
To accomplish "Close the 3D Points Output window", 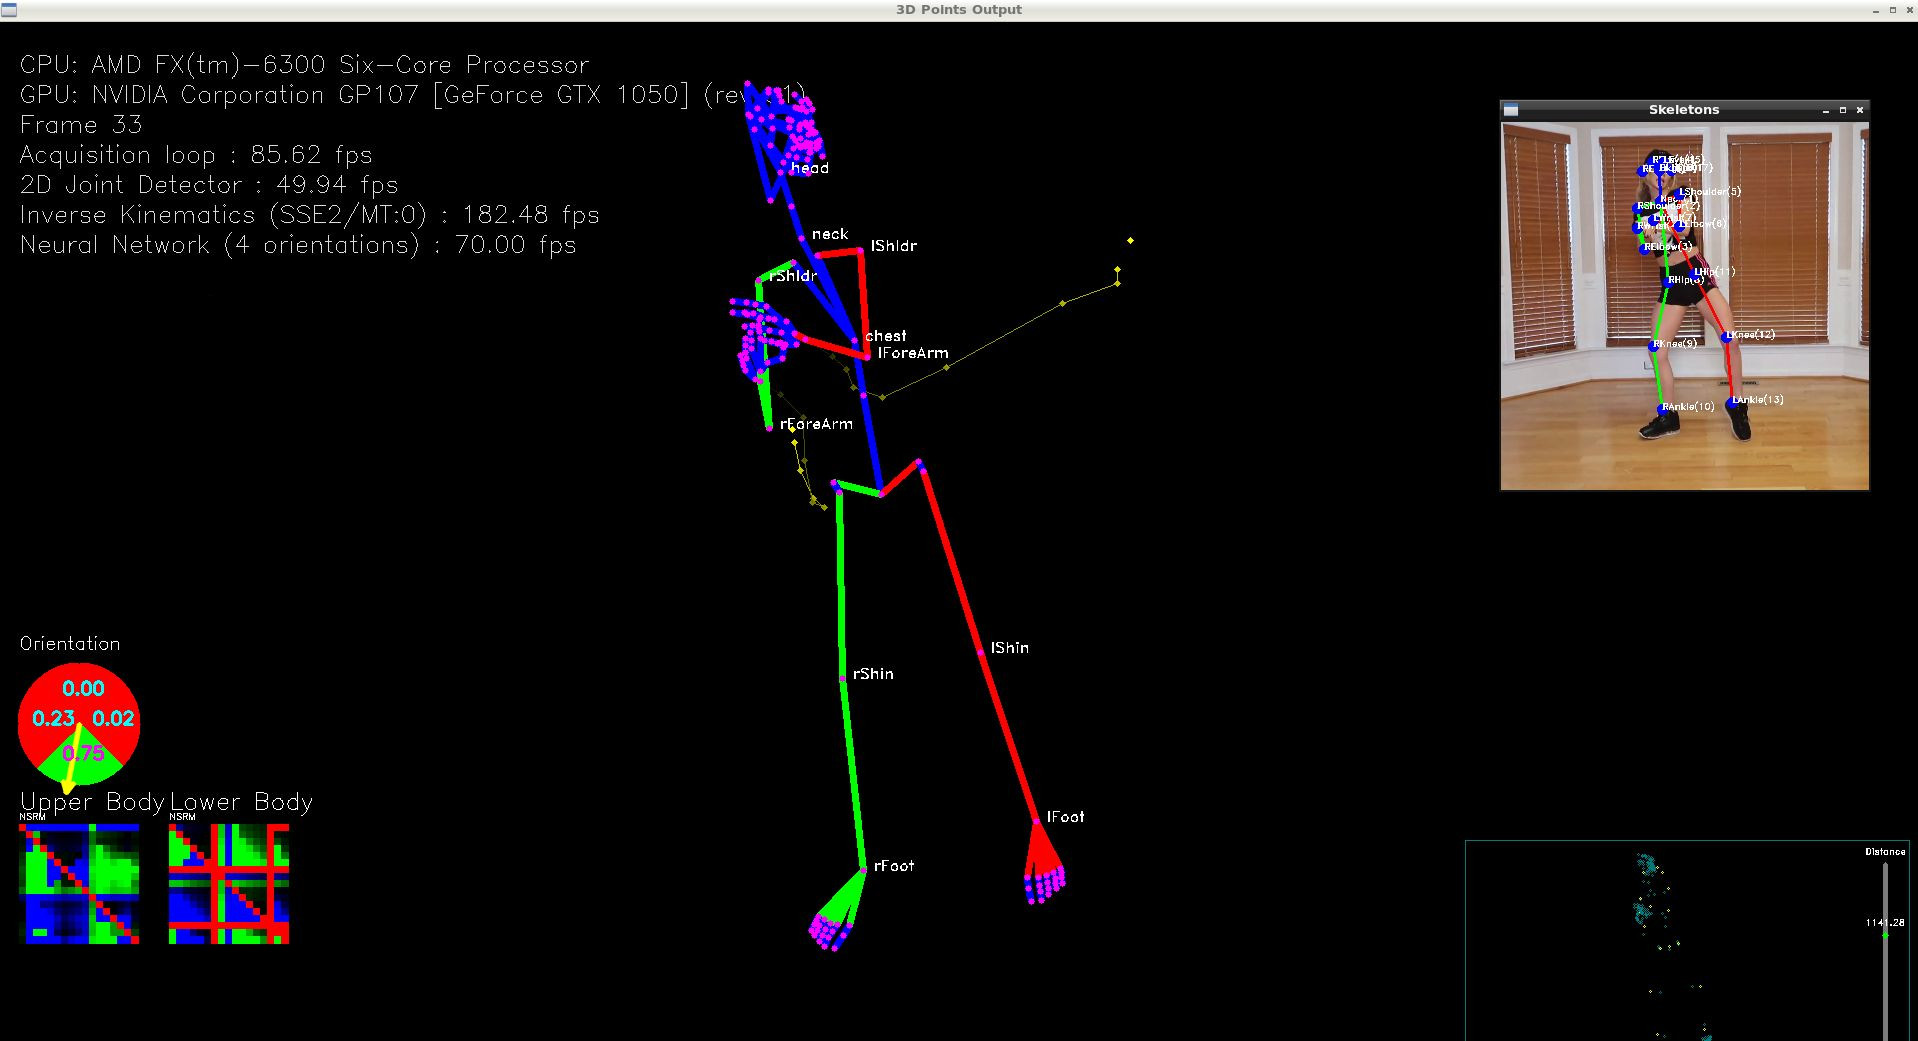I will click(1909, 10).
